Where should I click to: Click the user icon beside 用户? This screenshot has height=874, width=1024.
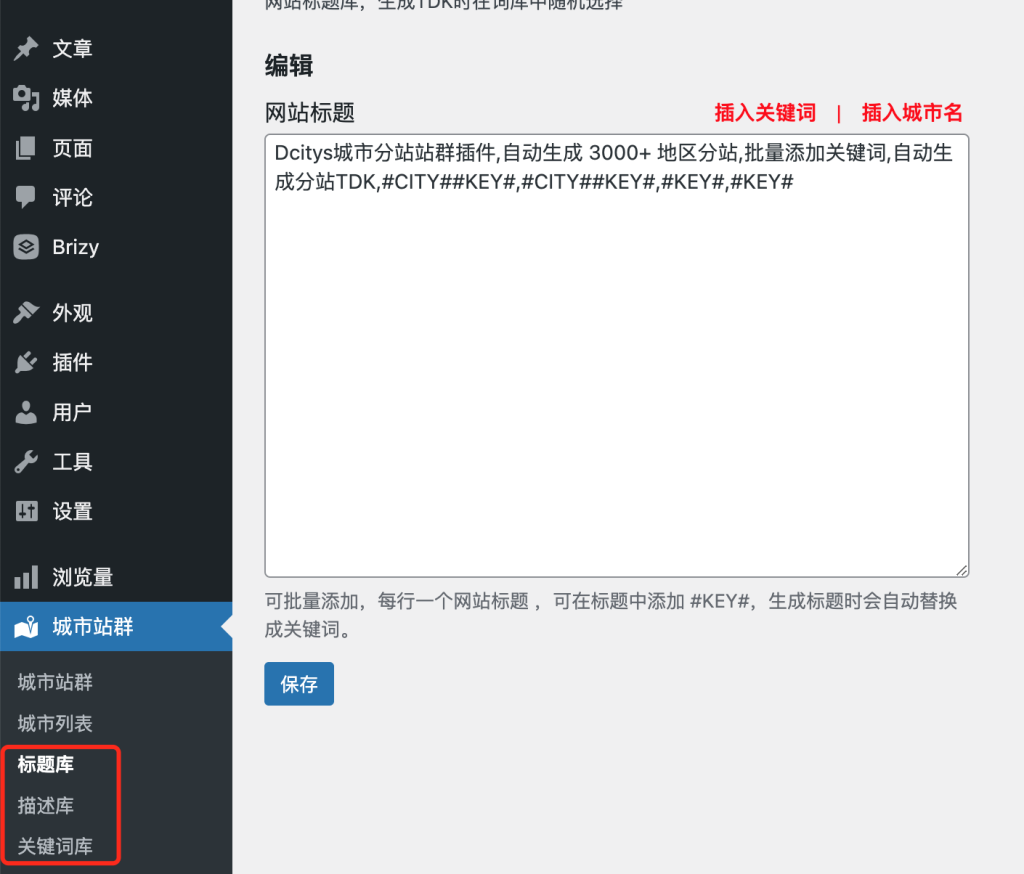tap(26, 412)
